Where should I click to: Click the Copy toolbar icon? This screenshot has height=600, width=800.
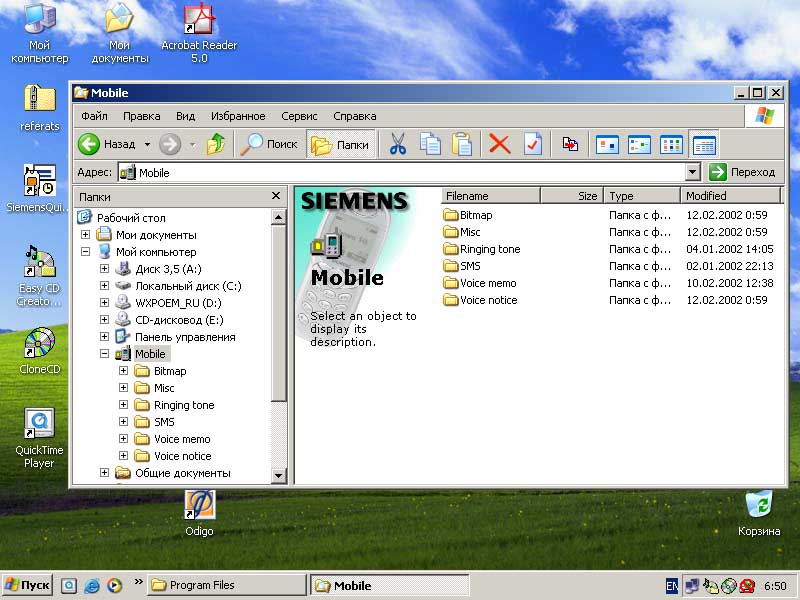point(430,144)
